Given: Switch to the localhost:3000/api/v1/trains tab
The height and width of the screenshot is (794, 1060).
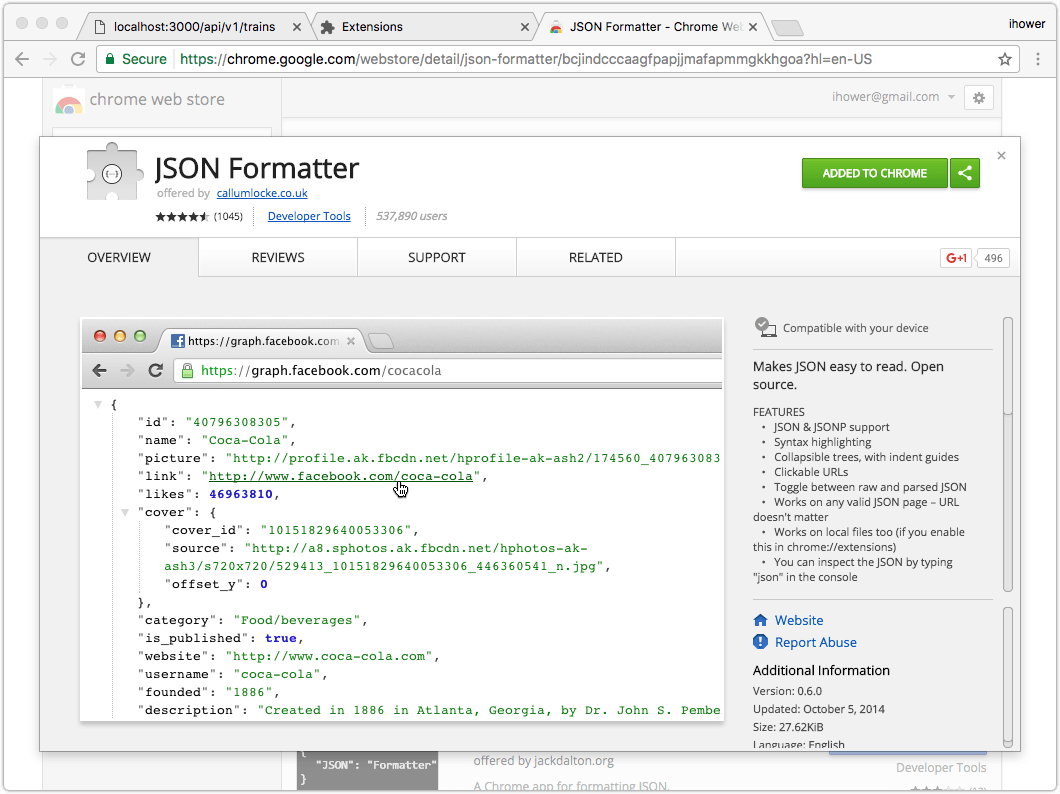Looking at the screenshot, I should pyautogui.click(x=194, y=27).
